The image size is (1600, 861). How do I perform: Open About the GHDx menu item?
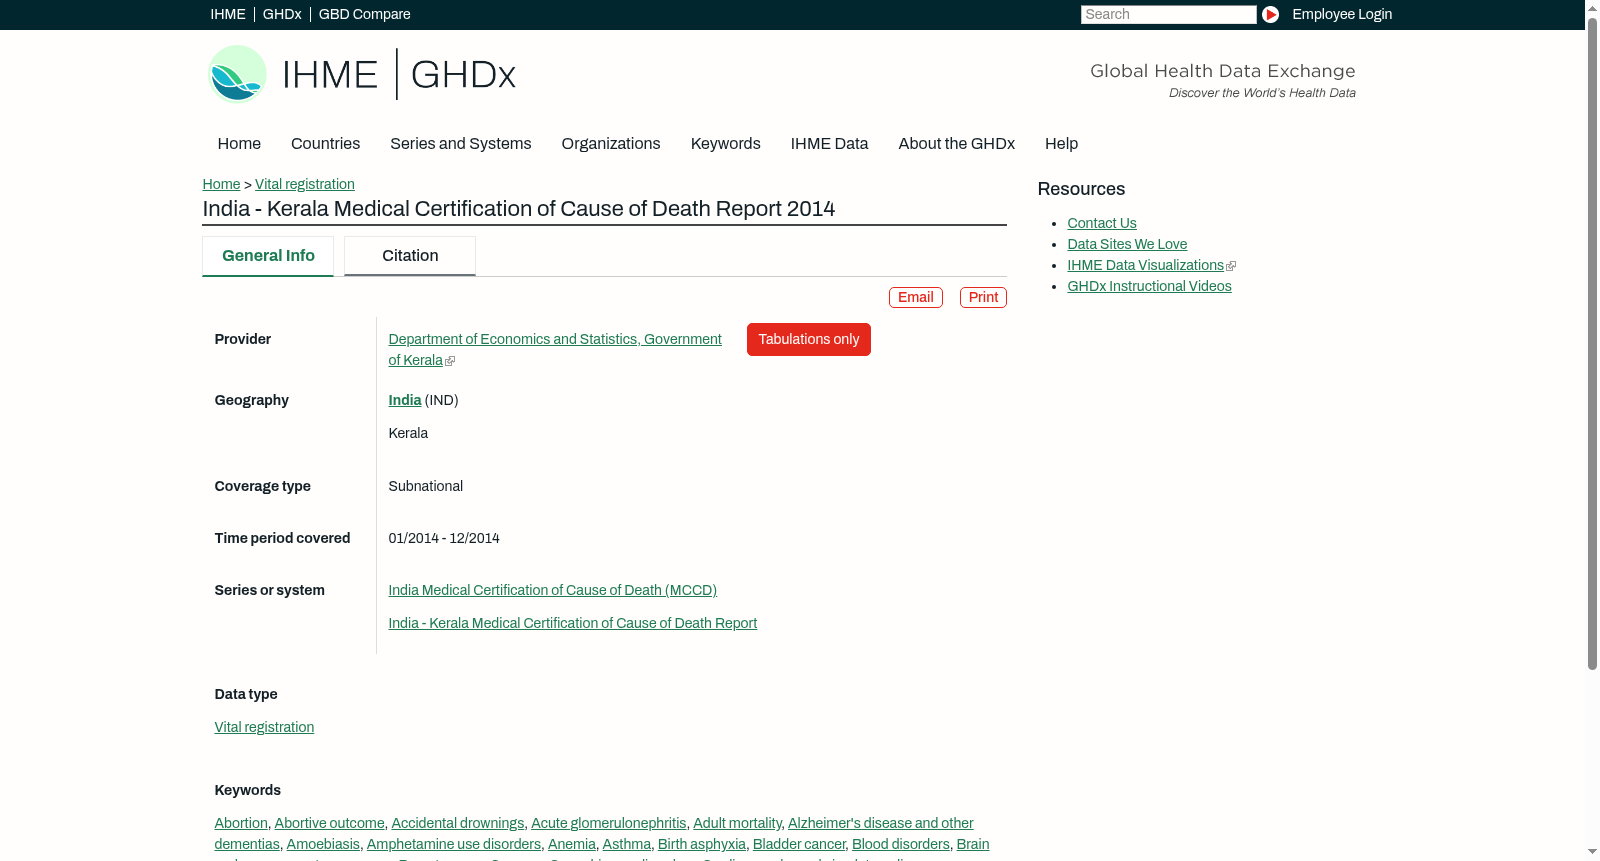(x=956, y=144)
